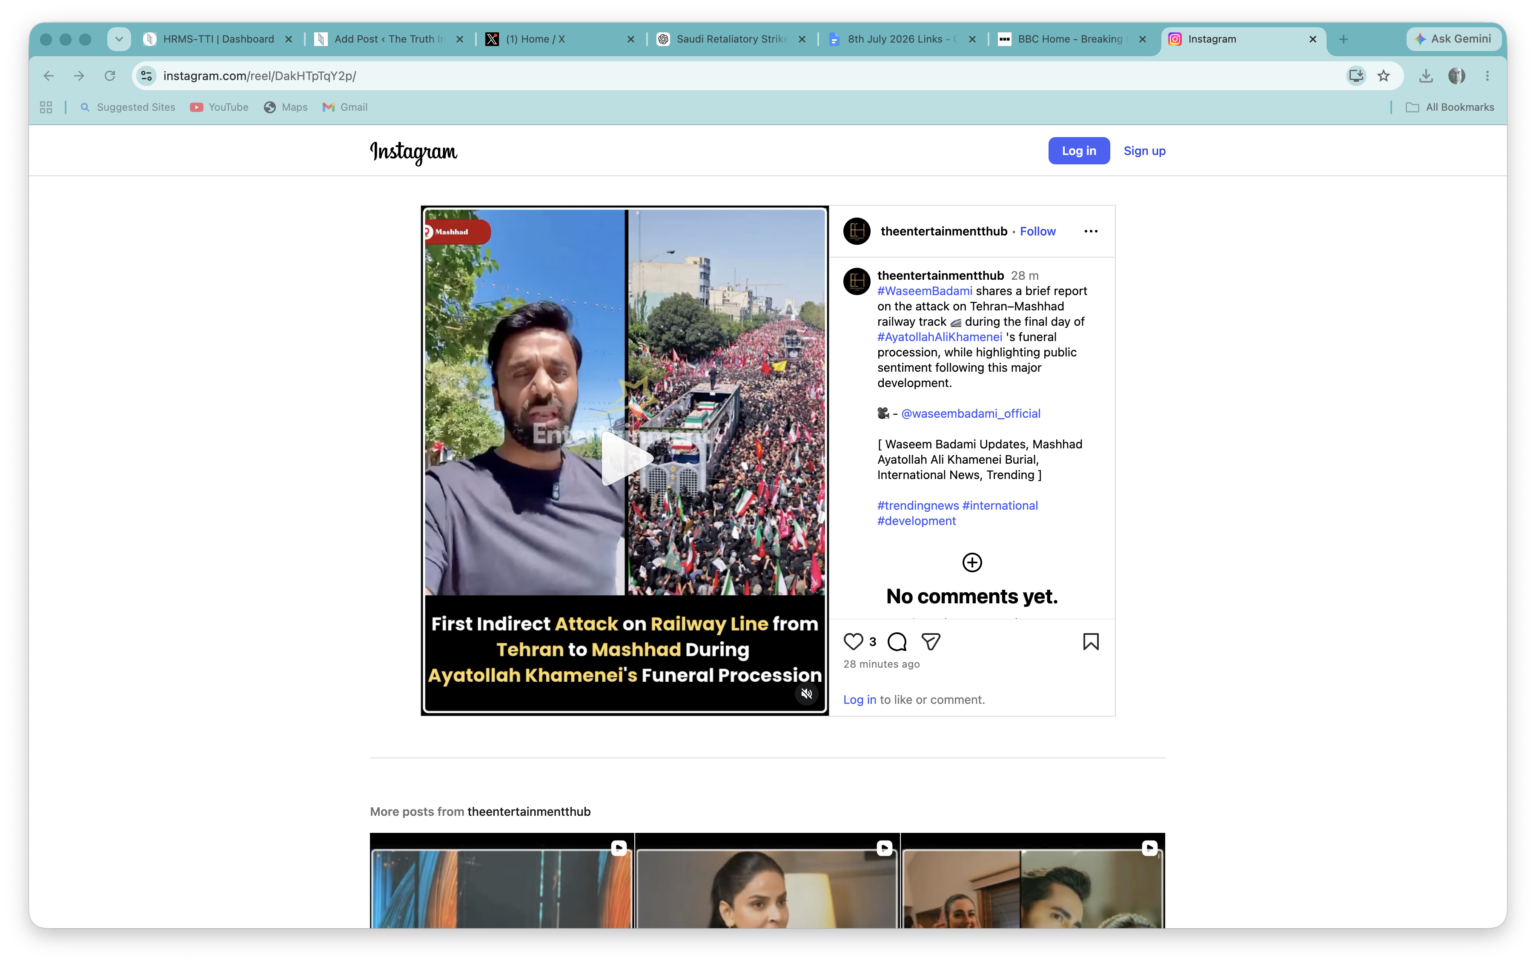Share the reel with the paper plane icon

[x=931, y=642]
